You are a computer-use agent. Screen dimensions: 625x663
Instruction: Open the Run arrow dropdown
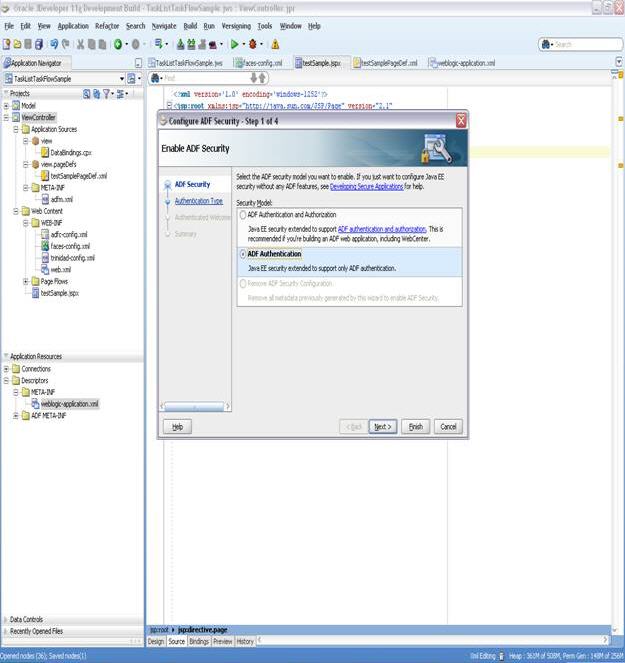(243, 44)
